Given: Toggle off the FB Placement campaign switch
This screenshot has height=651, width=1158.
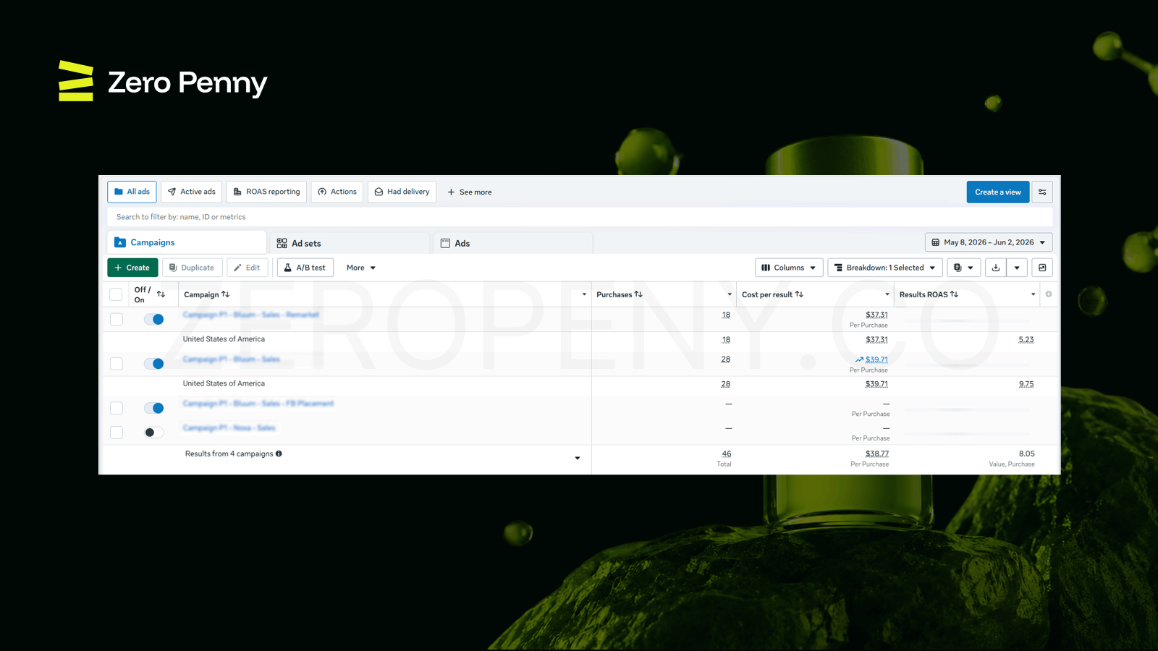Looking at the screenshot, I should pos(154,408).
